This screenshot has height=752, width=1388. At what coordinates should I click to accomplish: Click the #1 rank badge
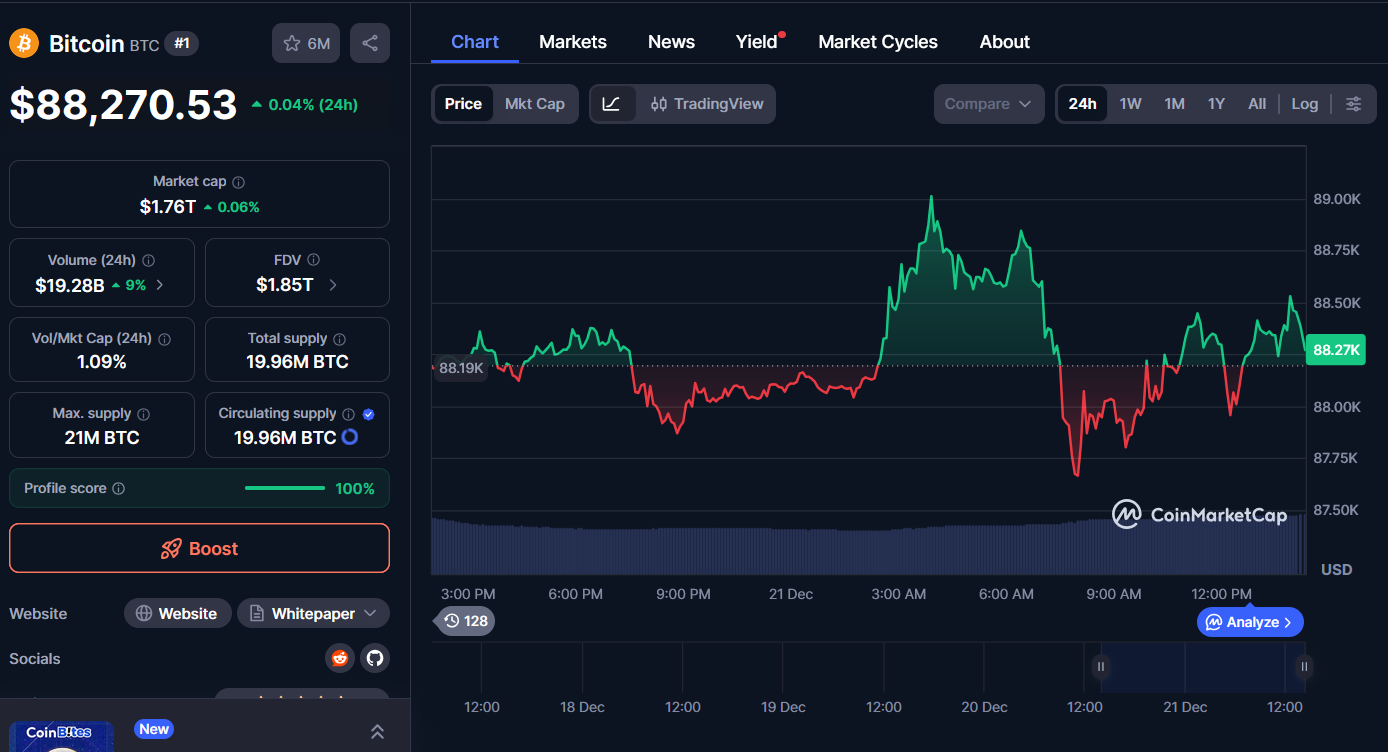181,43
